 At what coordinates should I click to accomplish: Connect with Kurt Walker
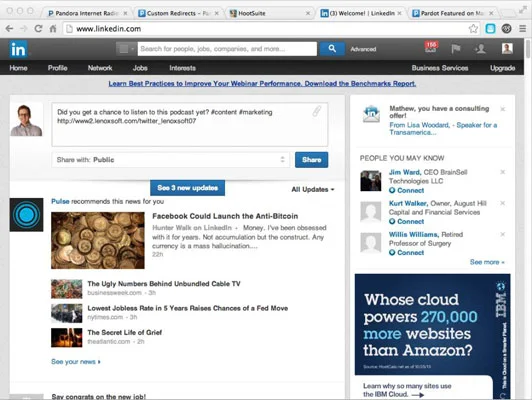pyautogui.click(x=406, y=222)
